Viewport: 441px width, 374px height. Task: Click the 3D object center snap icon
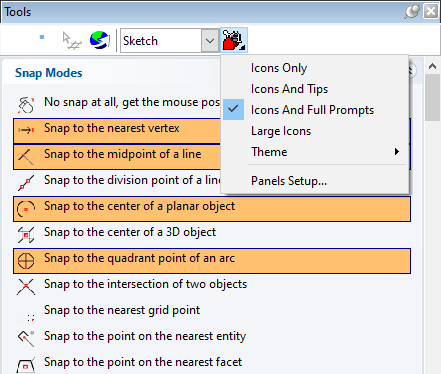coord(26,235)
